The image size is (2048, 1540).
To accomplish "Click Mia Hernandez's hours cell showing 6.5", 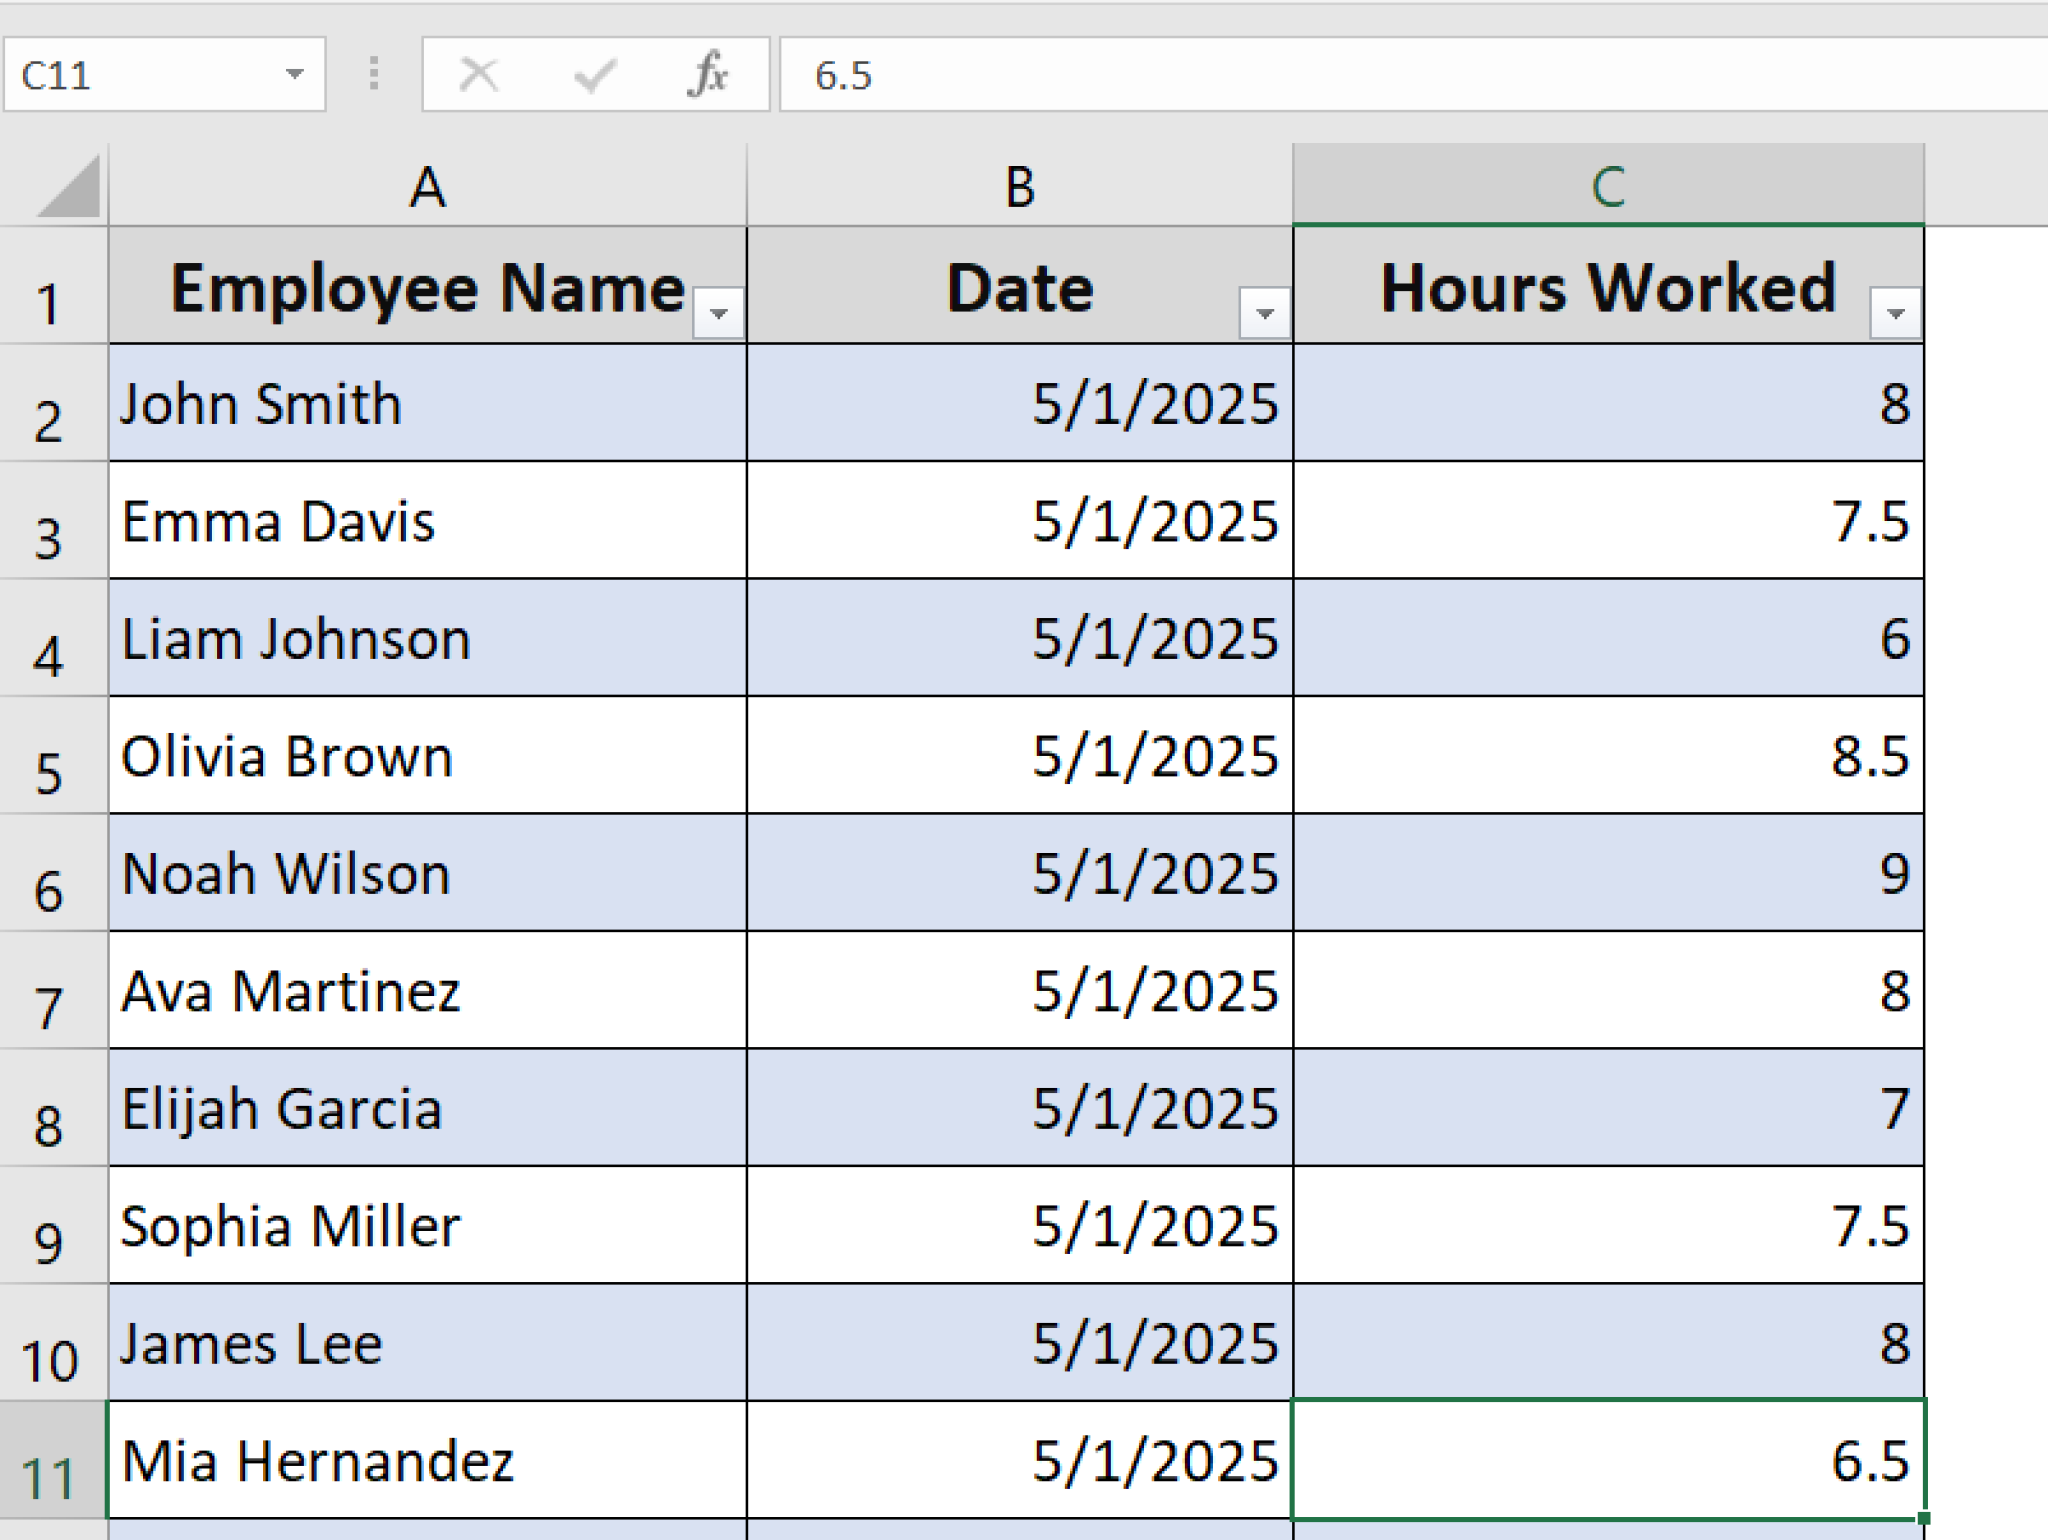I will (1608, 1462).
